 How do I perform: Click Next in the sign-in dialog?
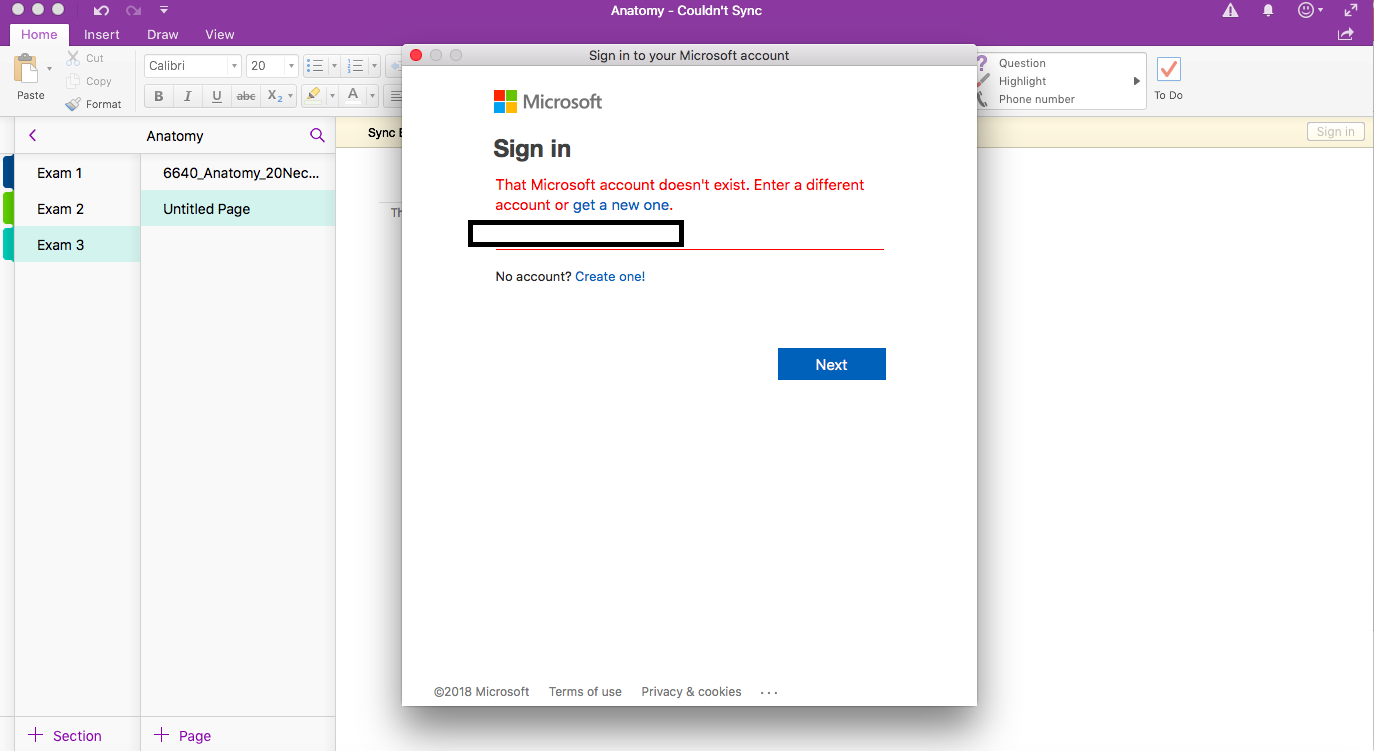point(831,364)
